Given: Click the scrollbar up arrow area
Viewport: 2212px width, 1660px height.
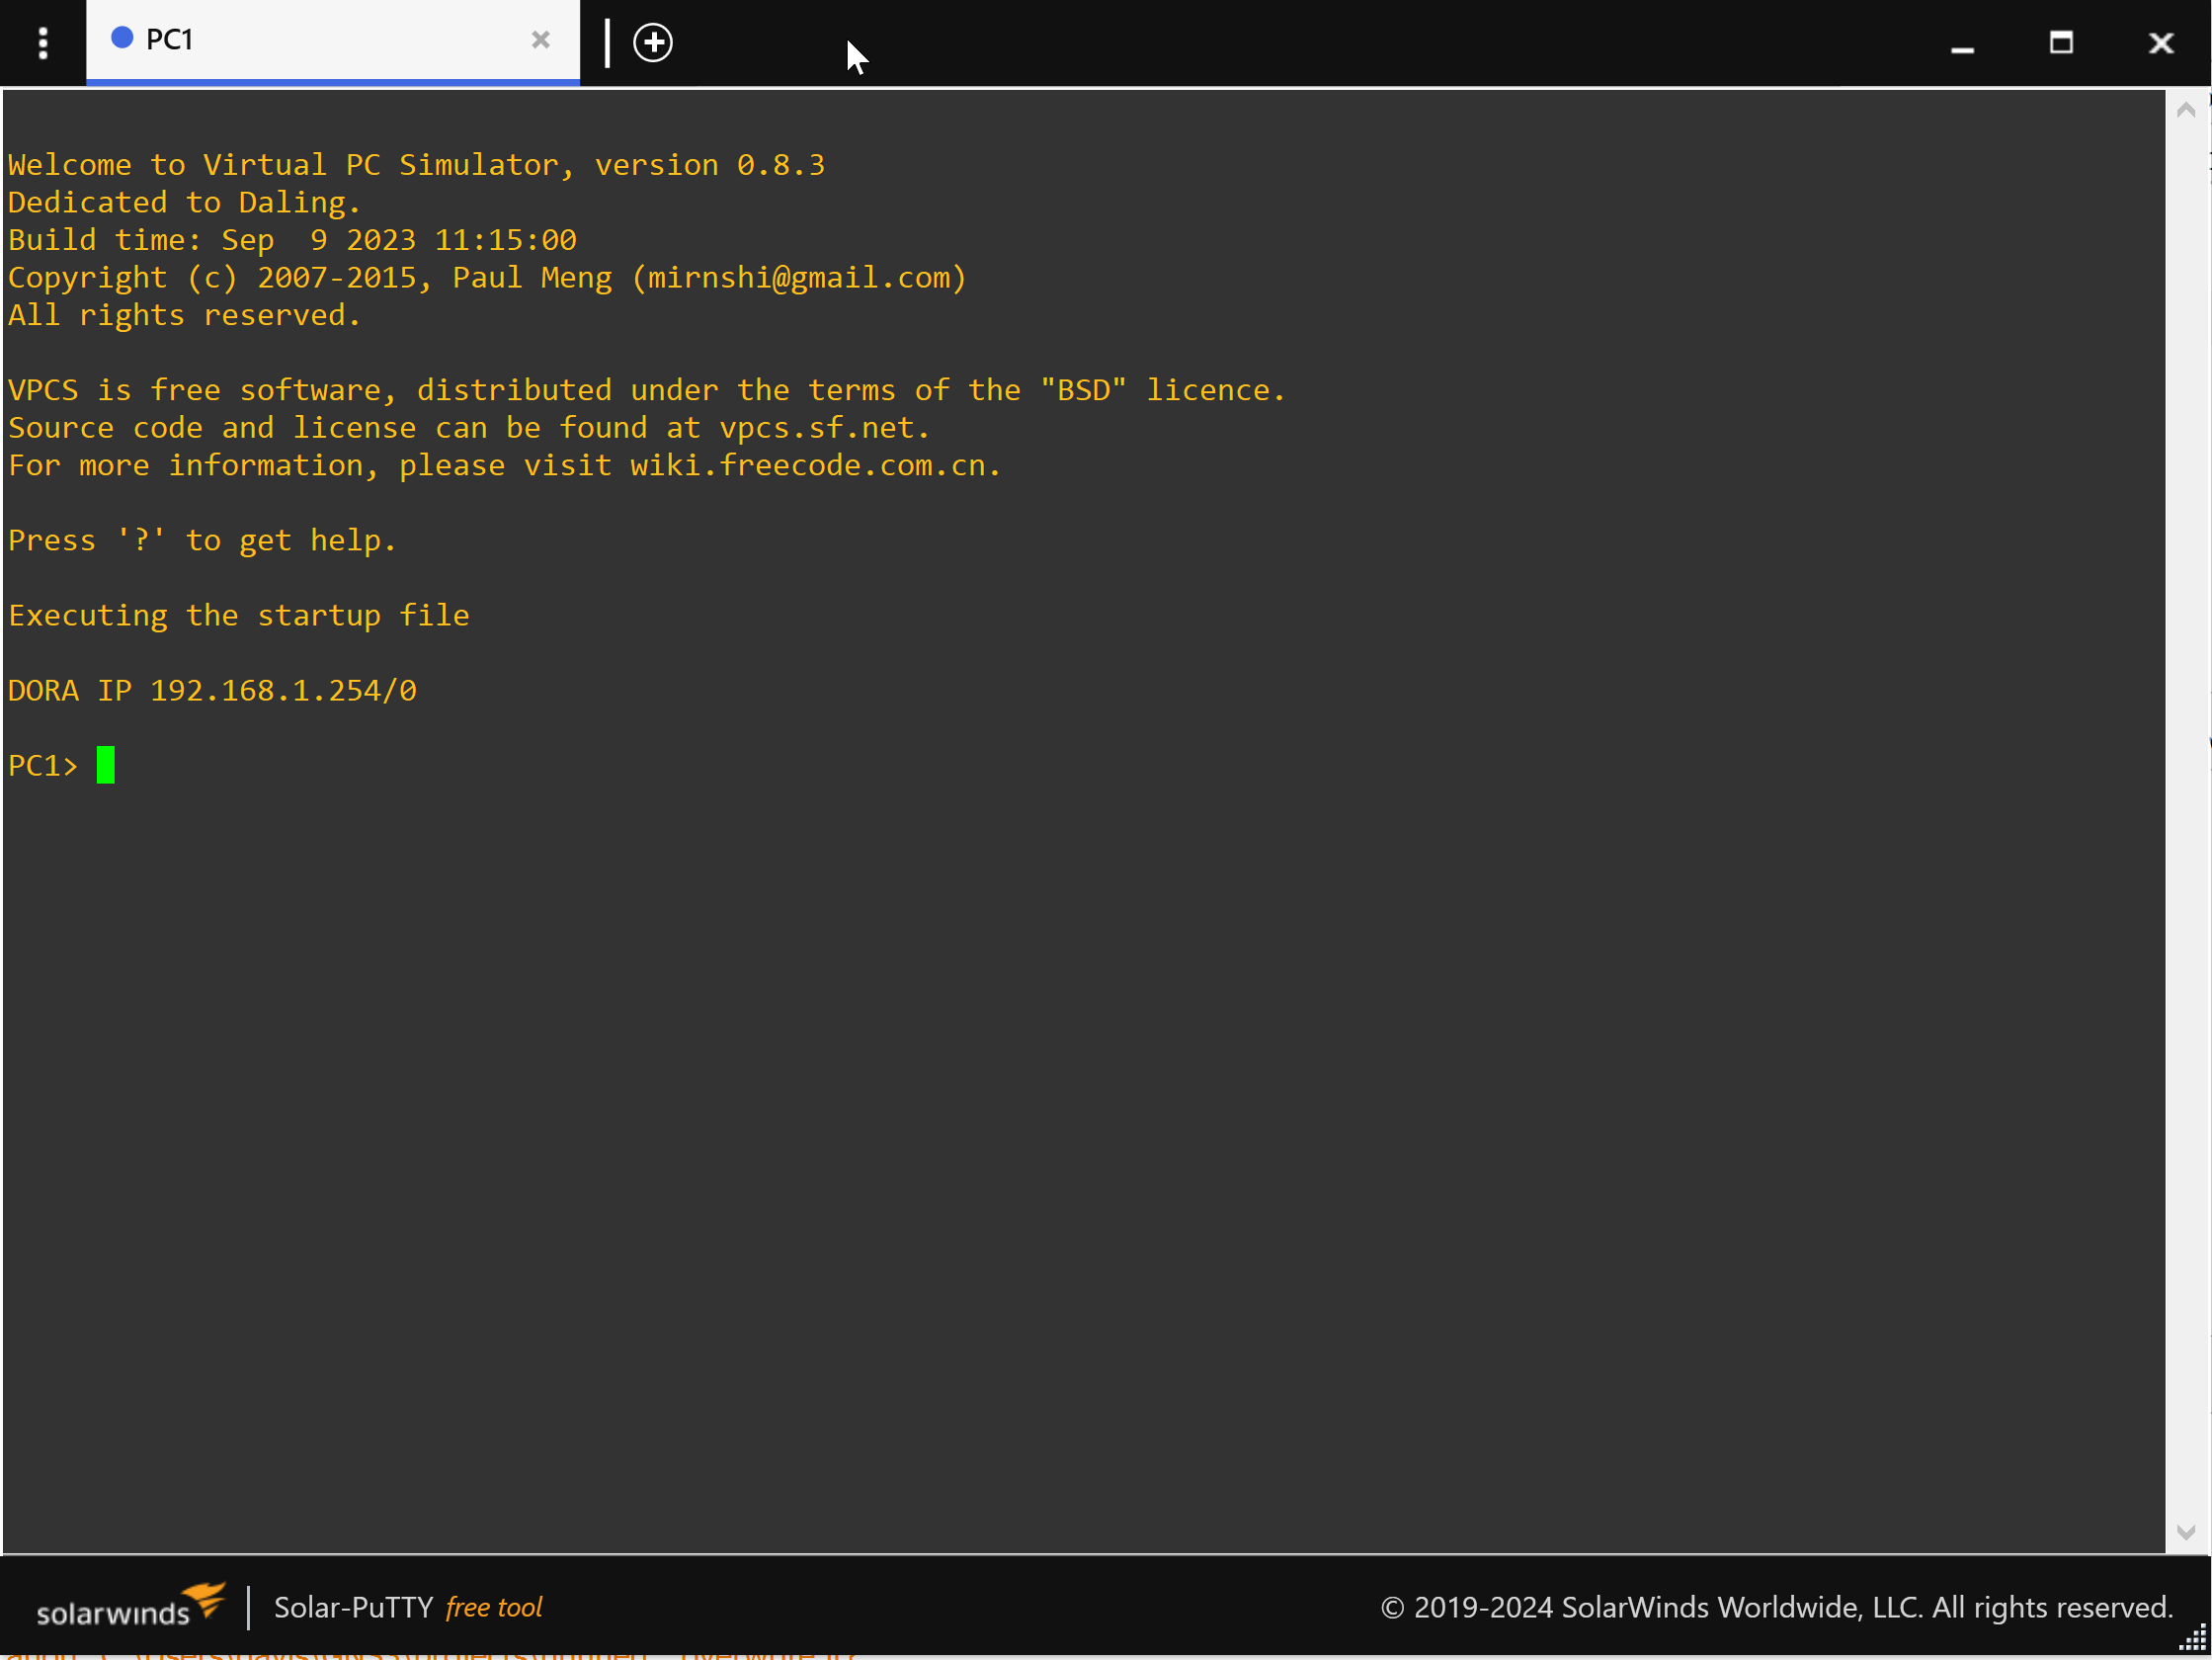Looking at the screenshot, I should click(2184, 108).
